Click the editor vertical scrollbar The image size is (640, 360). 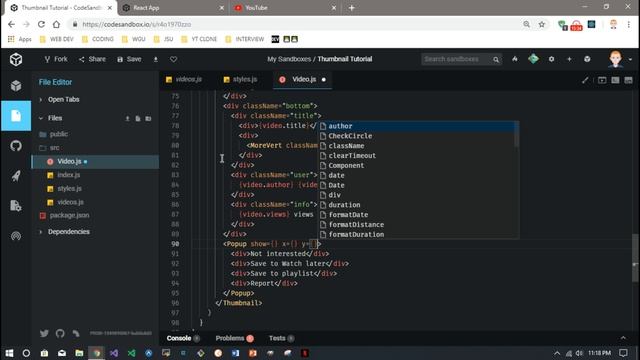coord(636,258)
